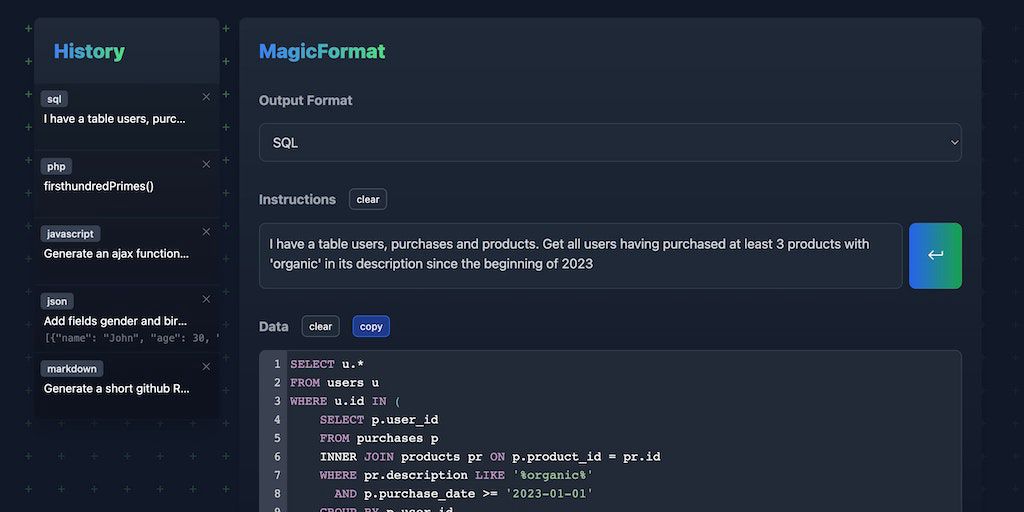This screenshot has height=512, width=1024.
Task: Remove the sql history entry
Action: (x=206, y=97)
